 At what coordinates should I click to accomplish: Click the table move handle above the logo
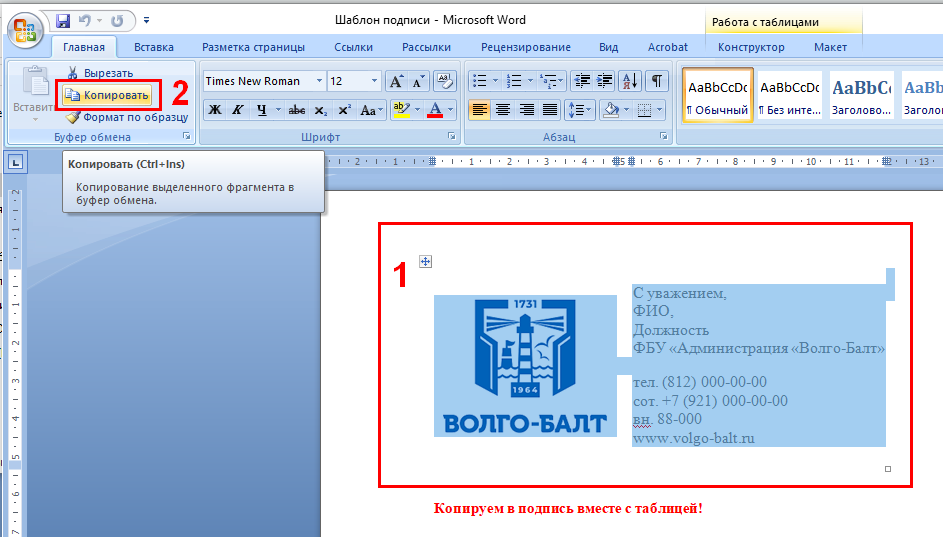click(x=425, y=261)
